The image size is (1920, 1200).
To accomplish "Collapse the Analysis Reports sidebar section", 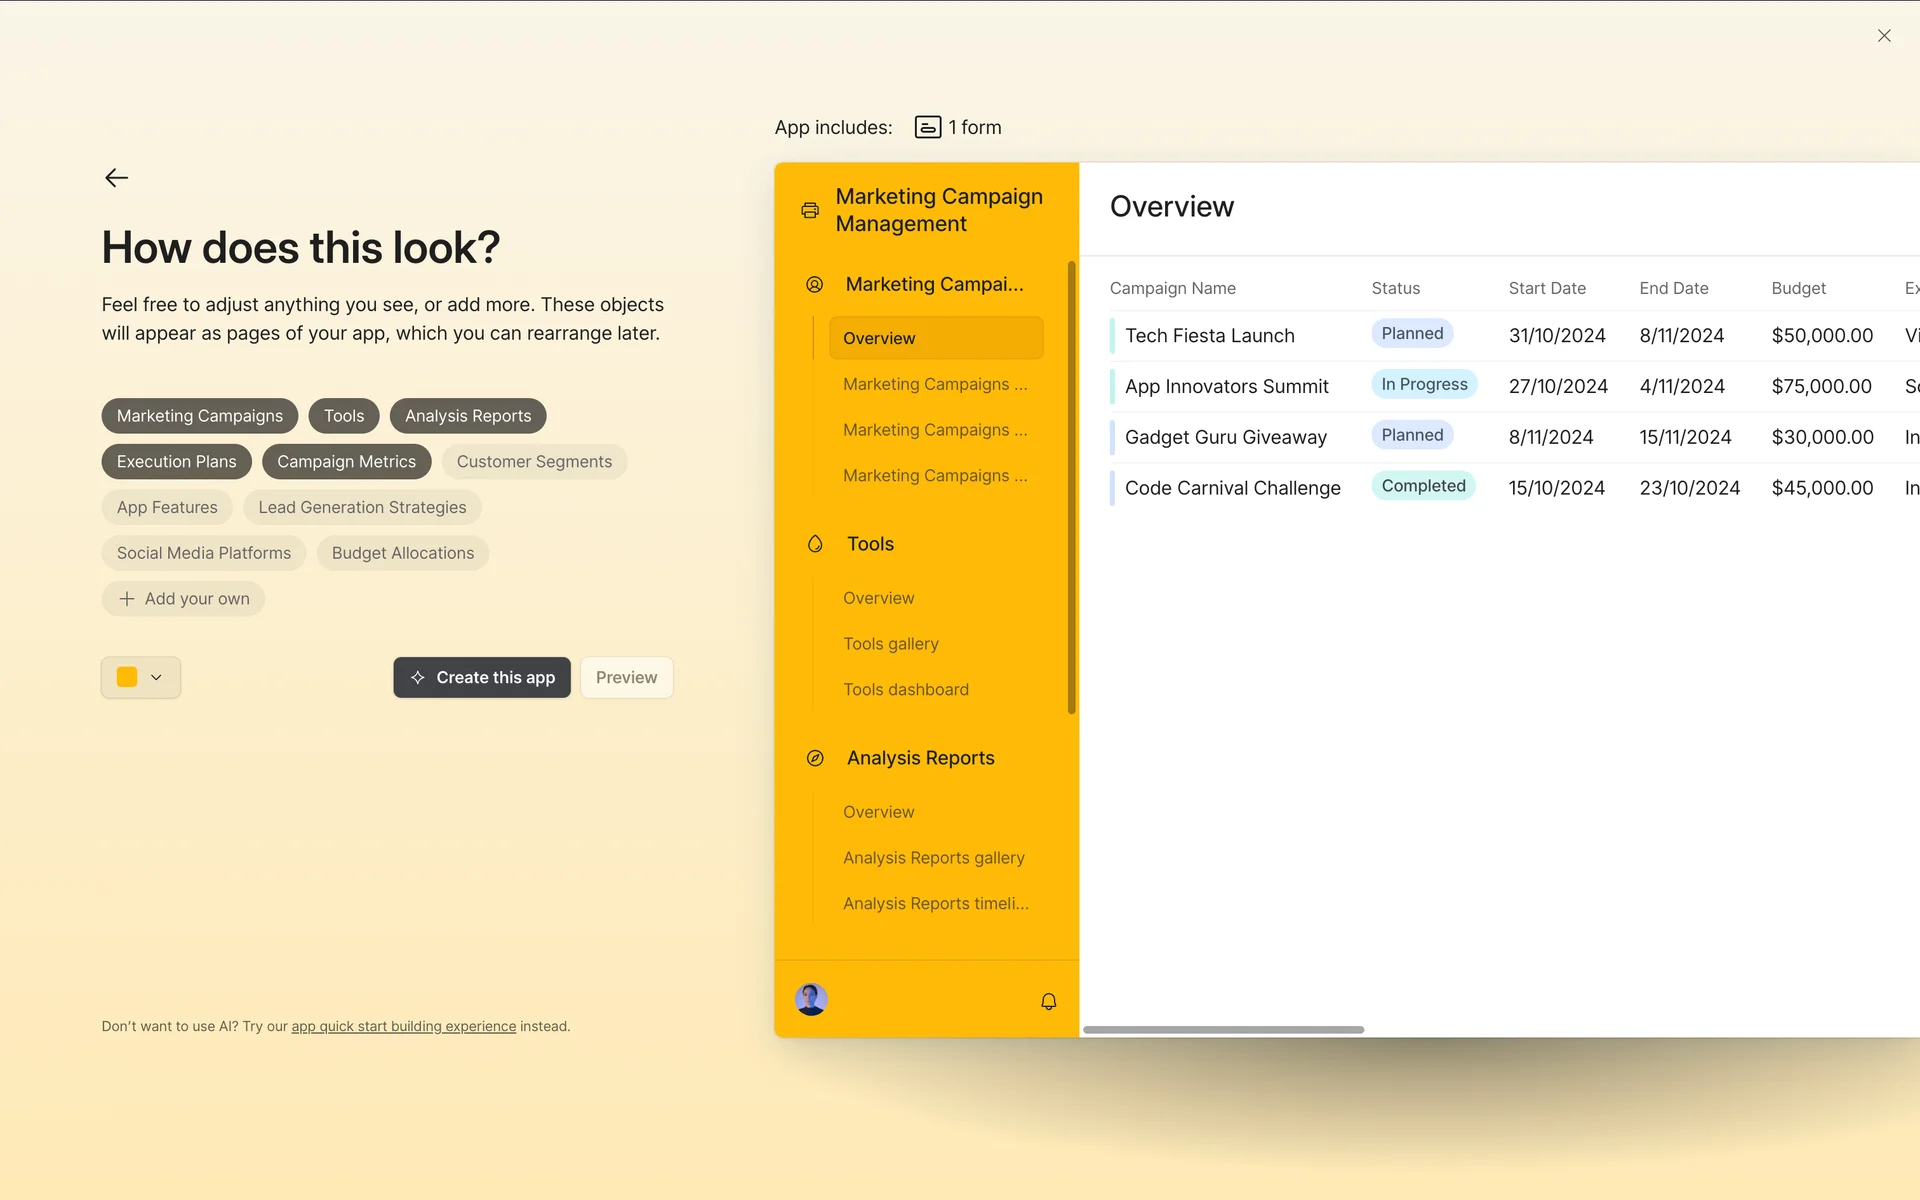I will [920, 758].
